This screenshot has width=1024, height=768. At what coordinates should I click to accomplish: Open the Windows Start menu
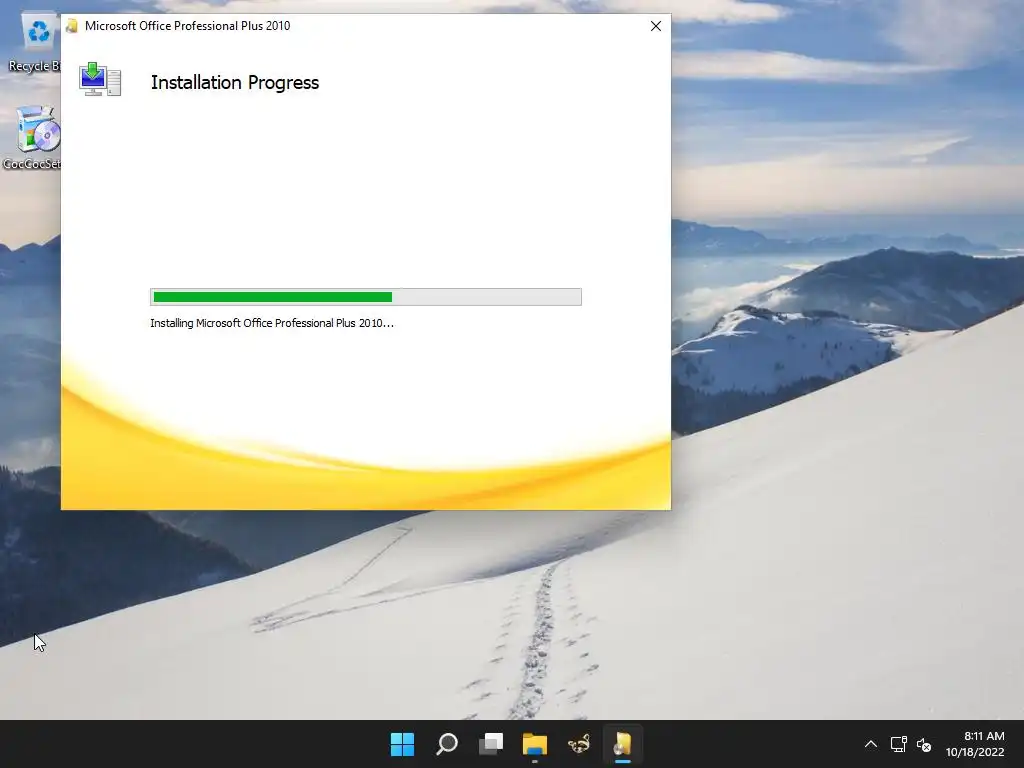pos(402,744)
